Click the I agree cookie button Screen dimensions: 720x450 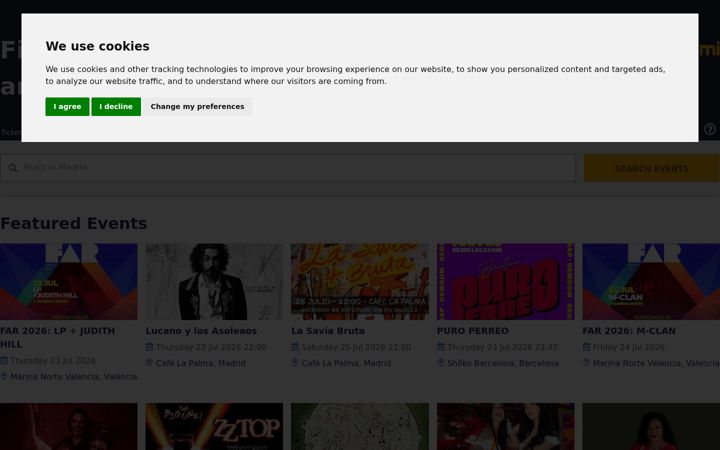pos(67,107)
